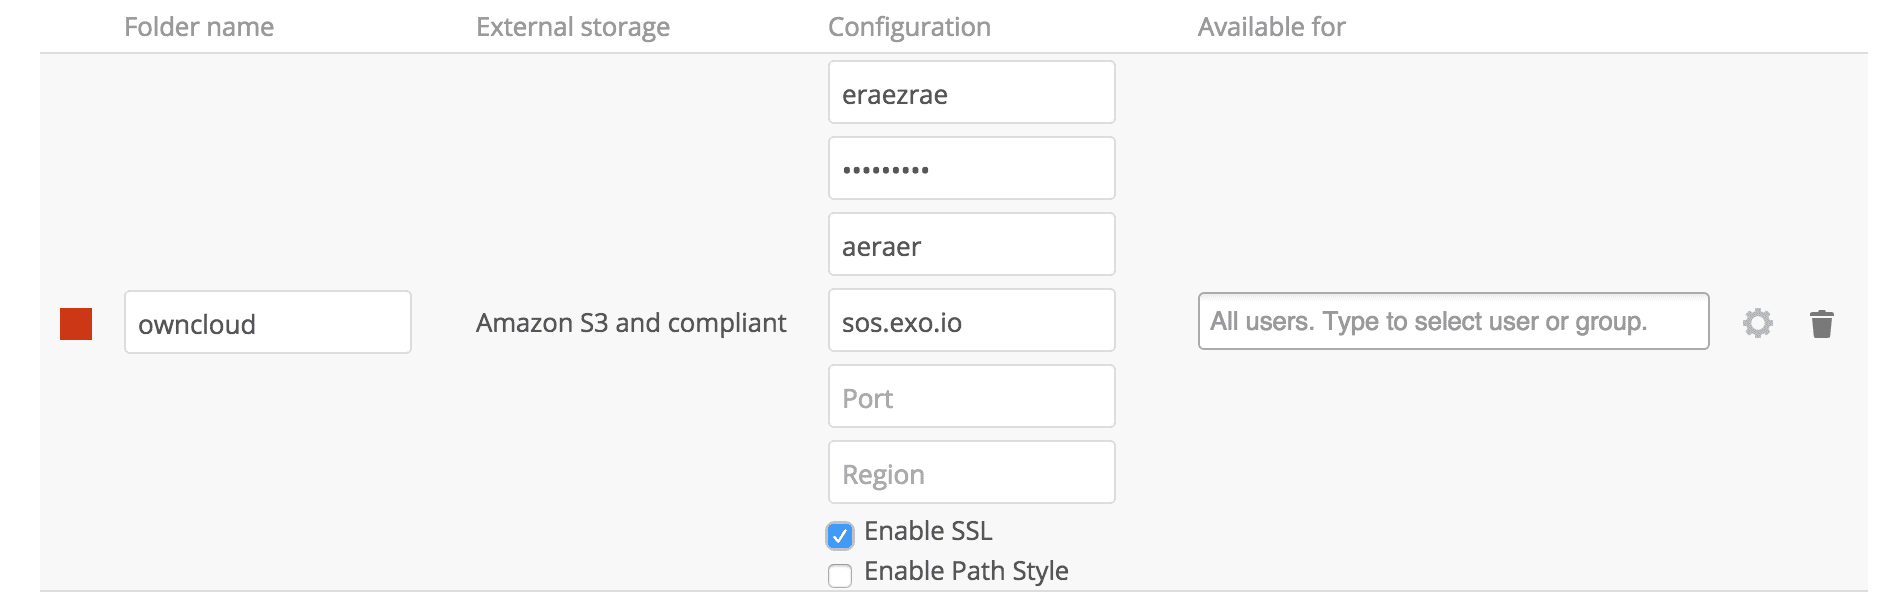Click the red status indicator square
The image size is (1900, 598).
tap(76, 324)
